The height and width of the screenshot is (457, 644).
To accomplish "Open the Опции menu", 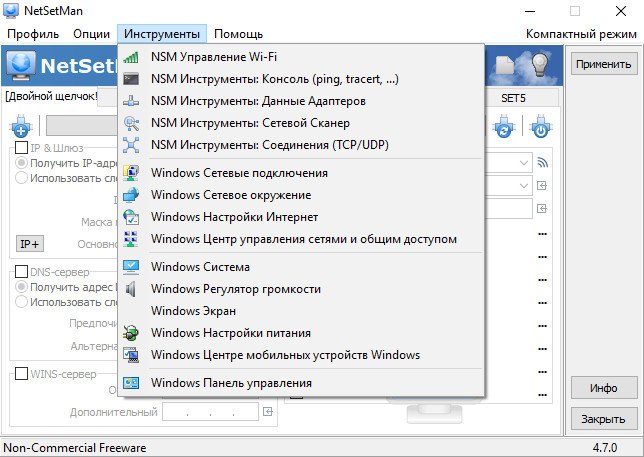I will click(x=92, y=34).
